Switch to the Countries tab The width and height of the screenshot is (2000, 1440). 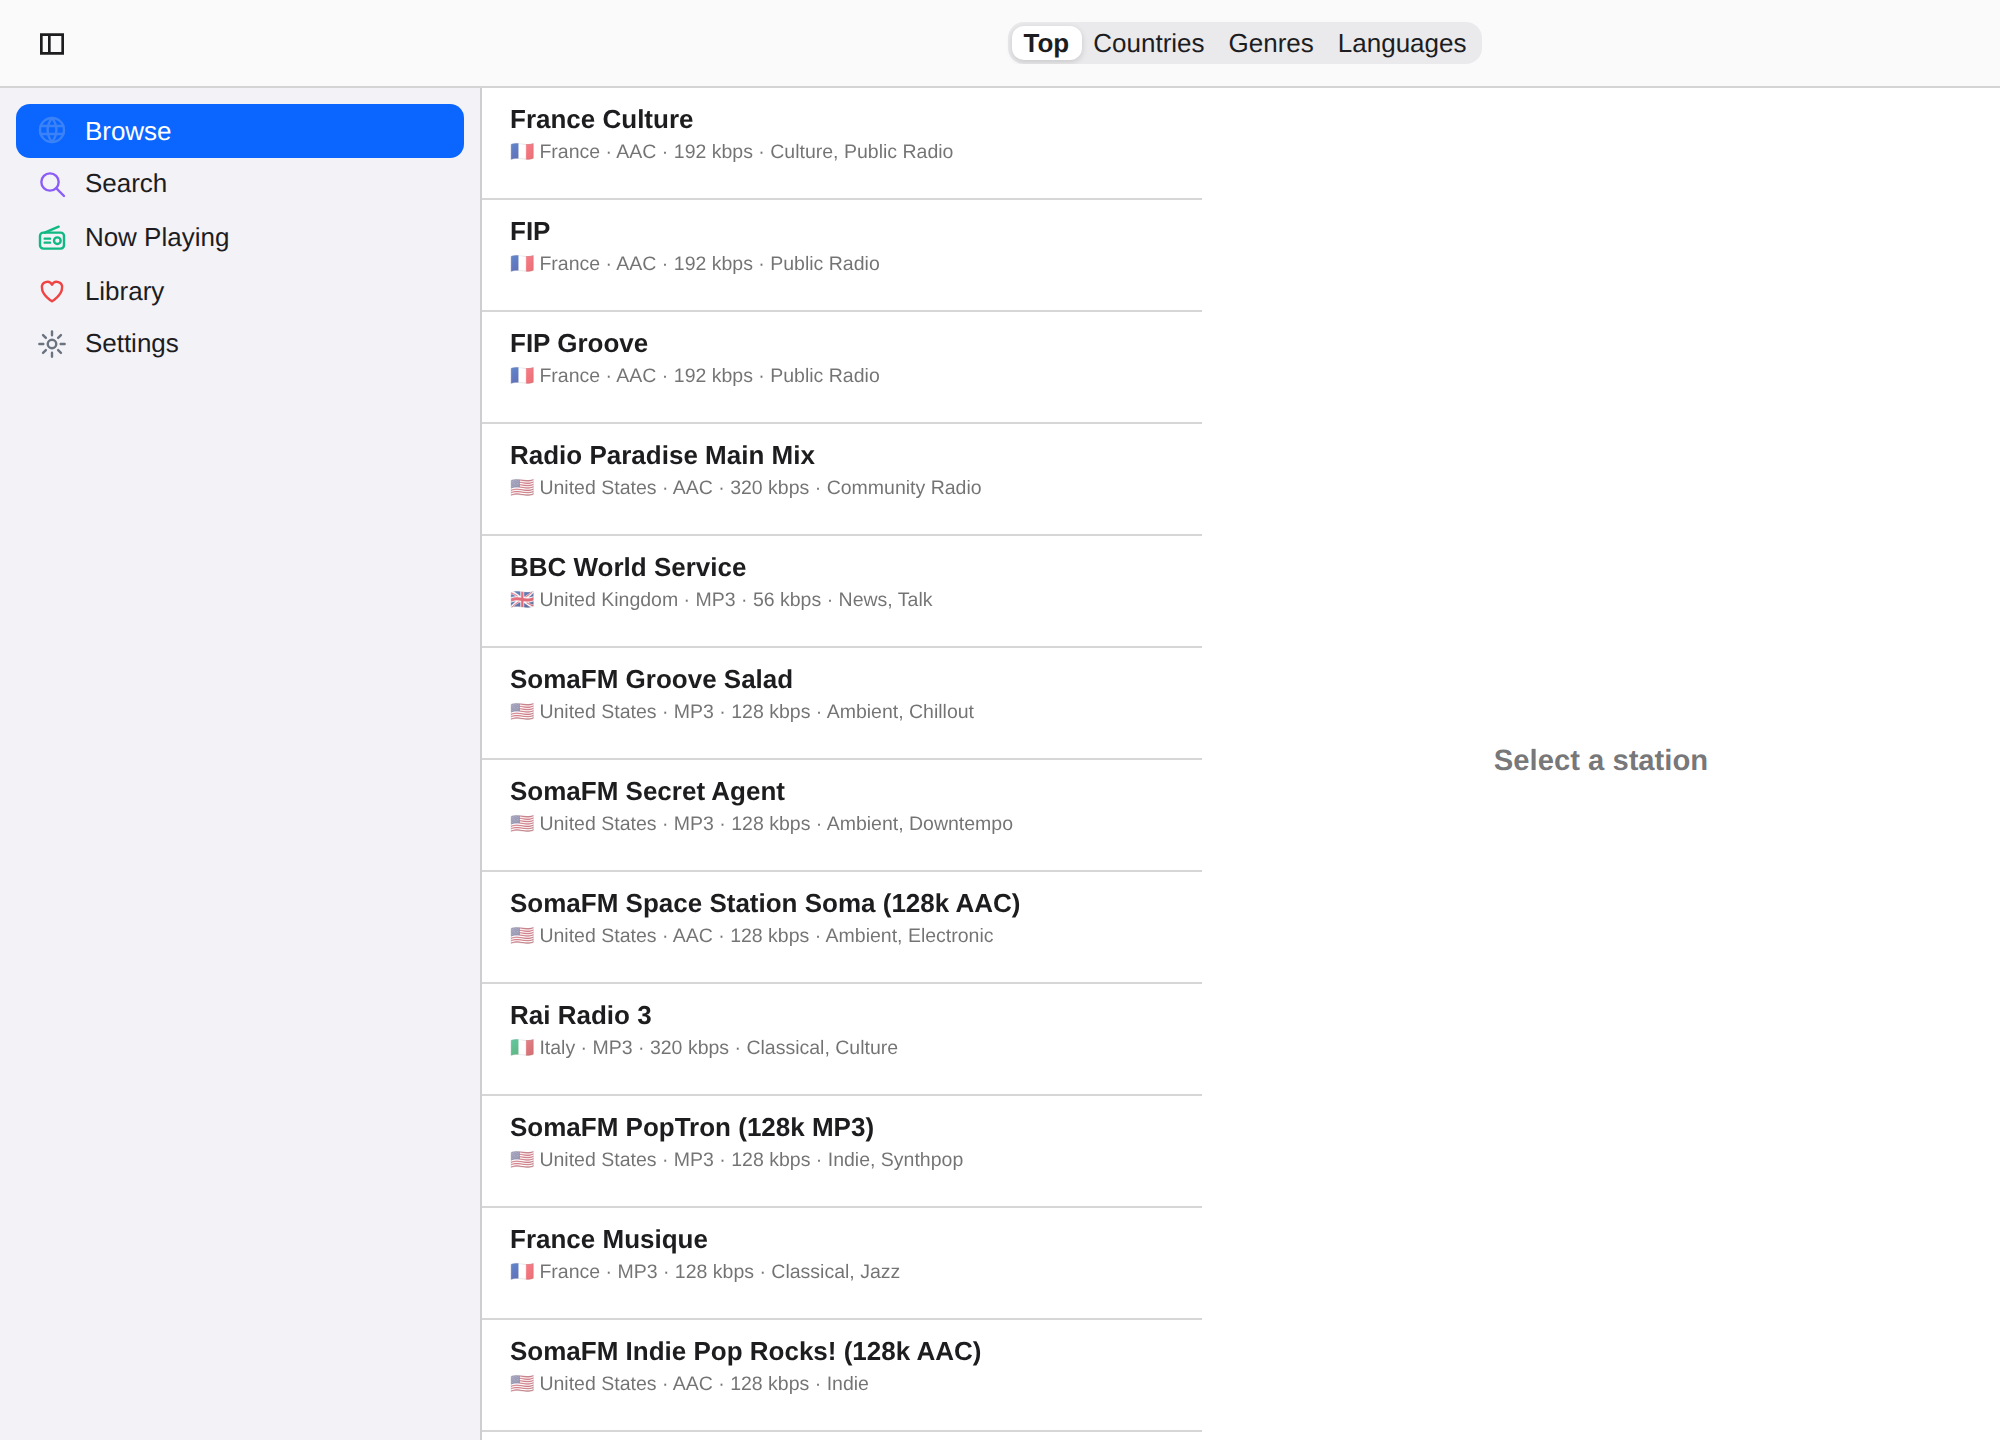[1148, 44]
